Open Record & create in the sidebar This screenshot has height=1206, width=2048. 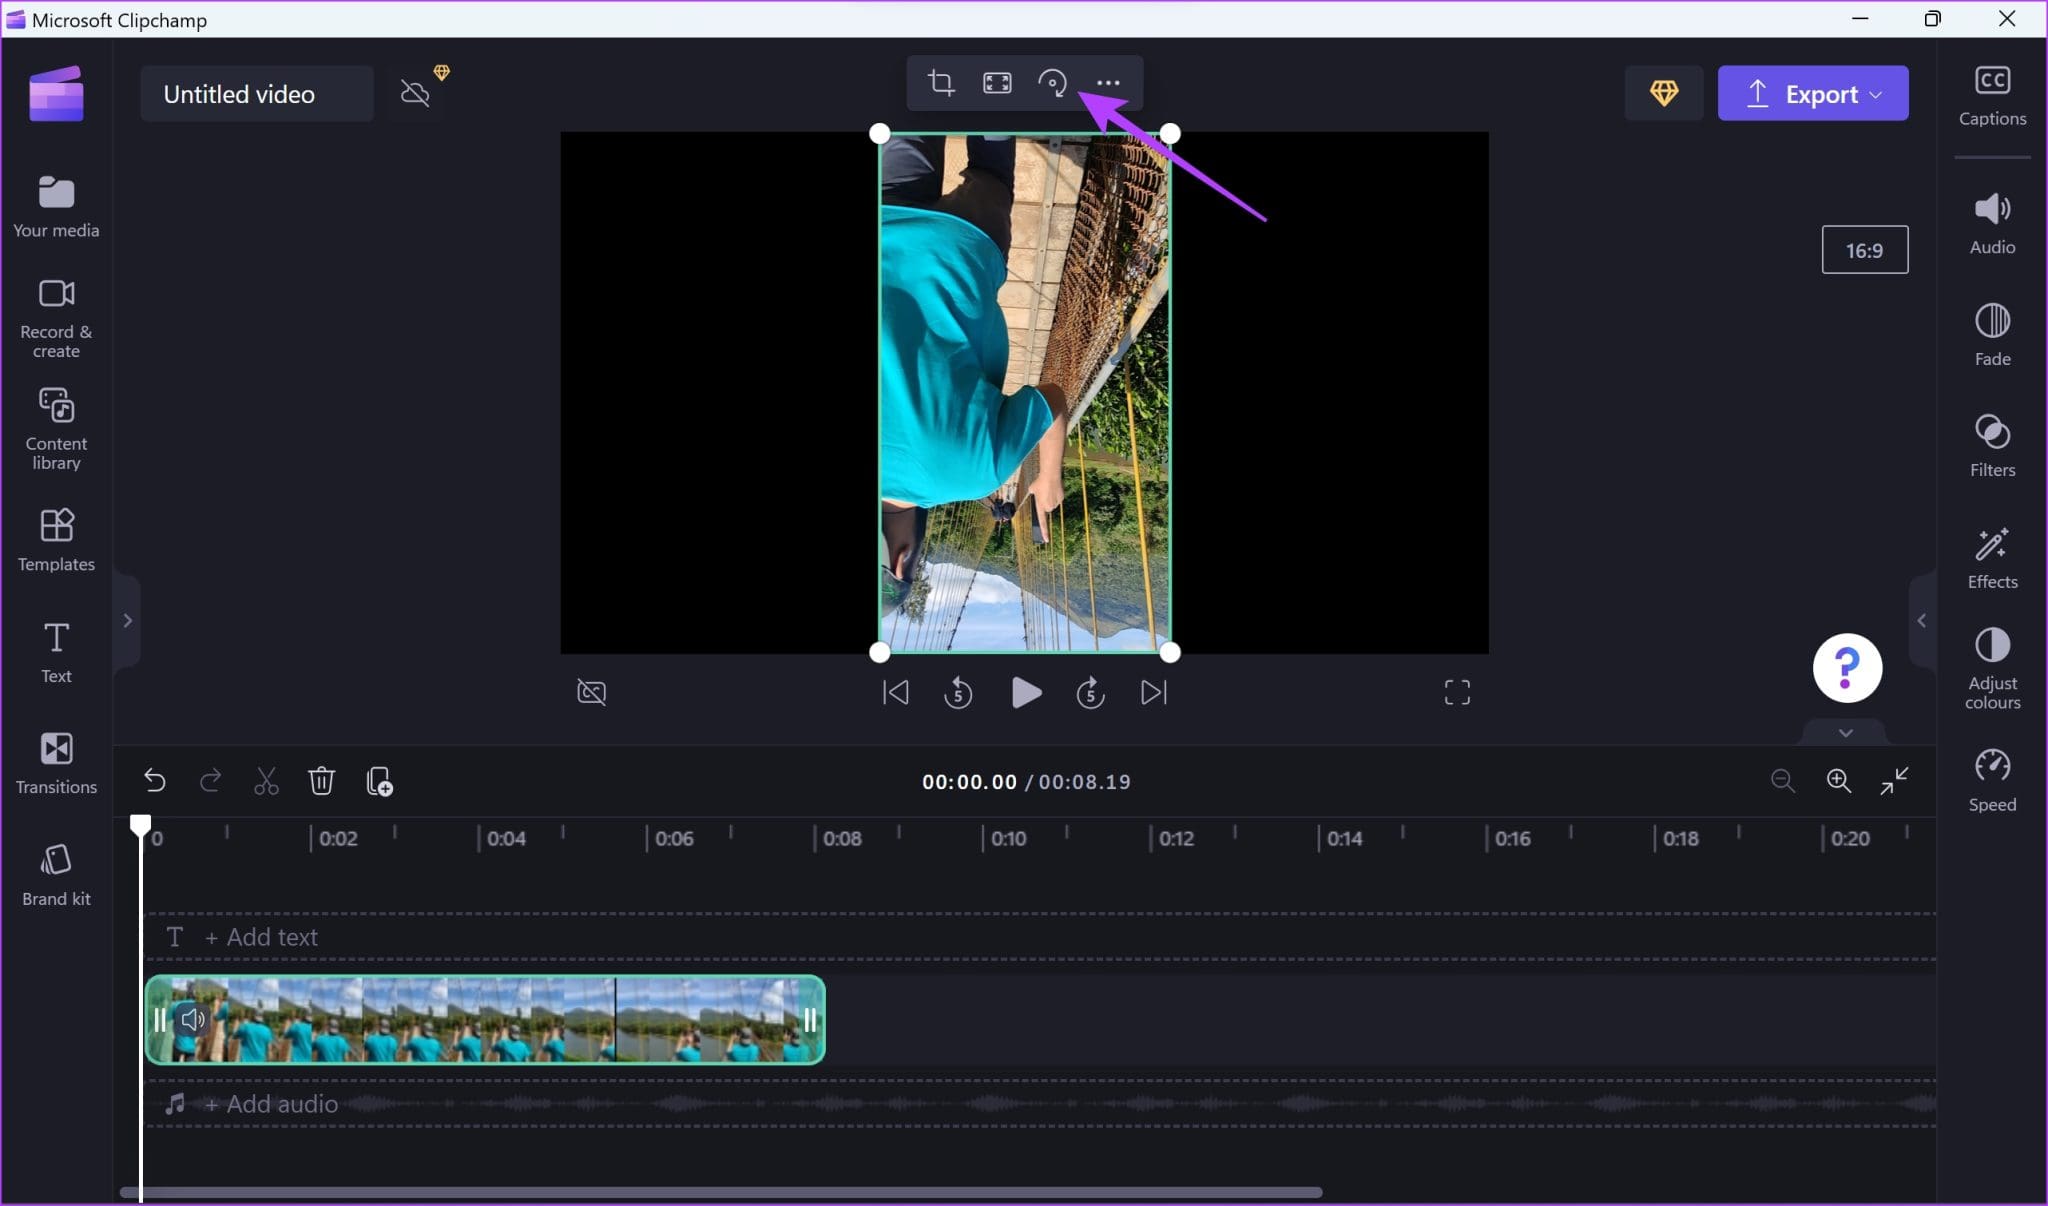pos(56,318)
